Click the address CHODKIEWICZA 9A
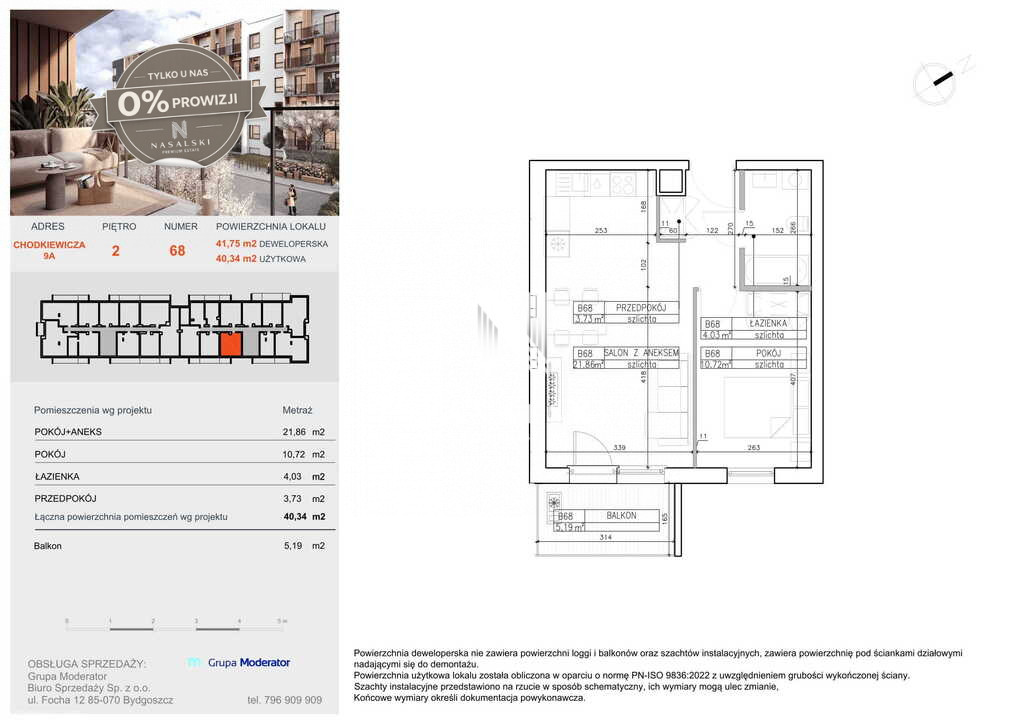The height and width of the screenshot is (724, 1024). (49, 250)
